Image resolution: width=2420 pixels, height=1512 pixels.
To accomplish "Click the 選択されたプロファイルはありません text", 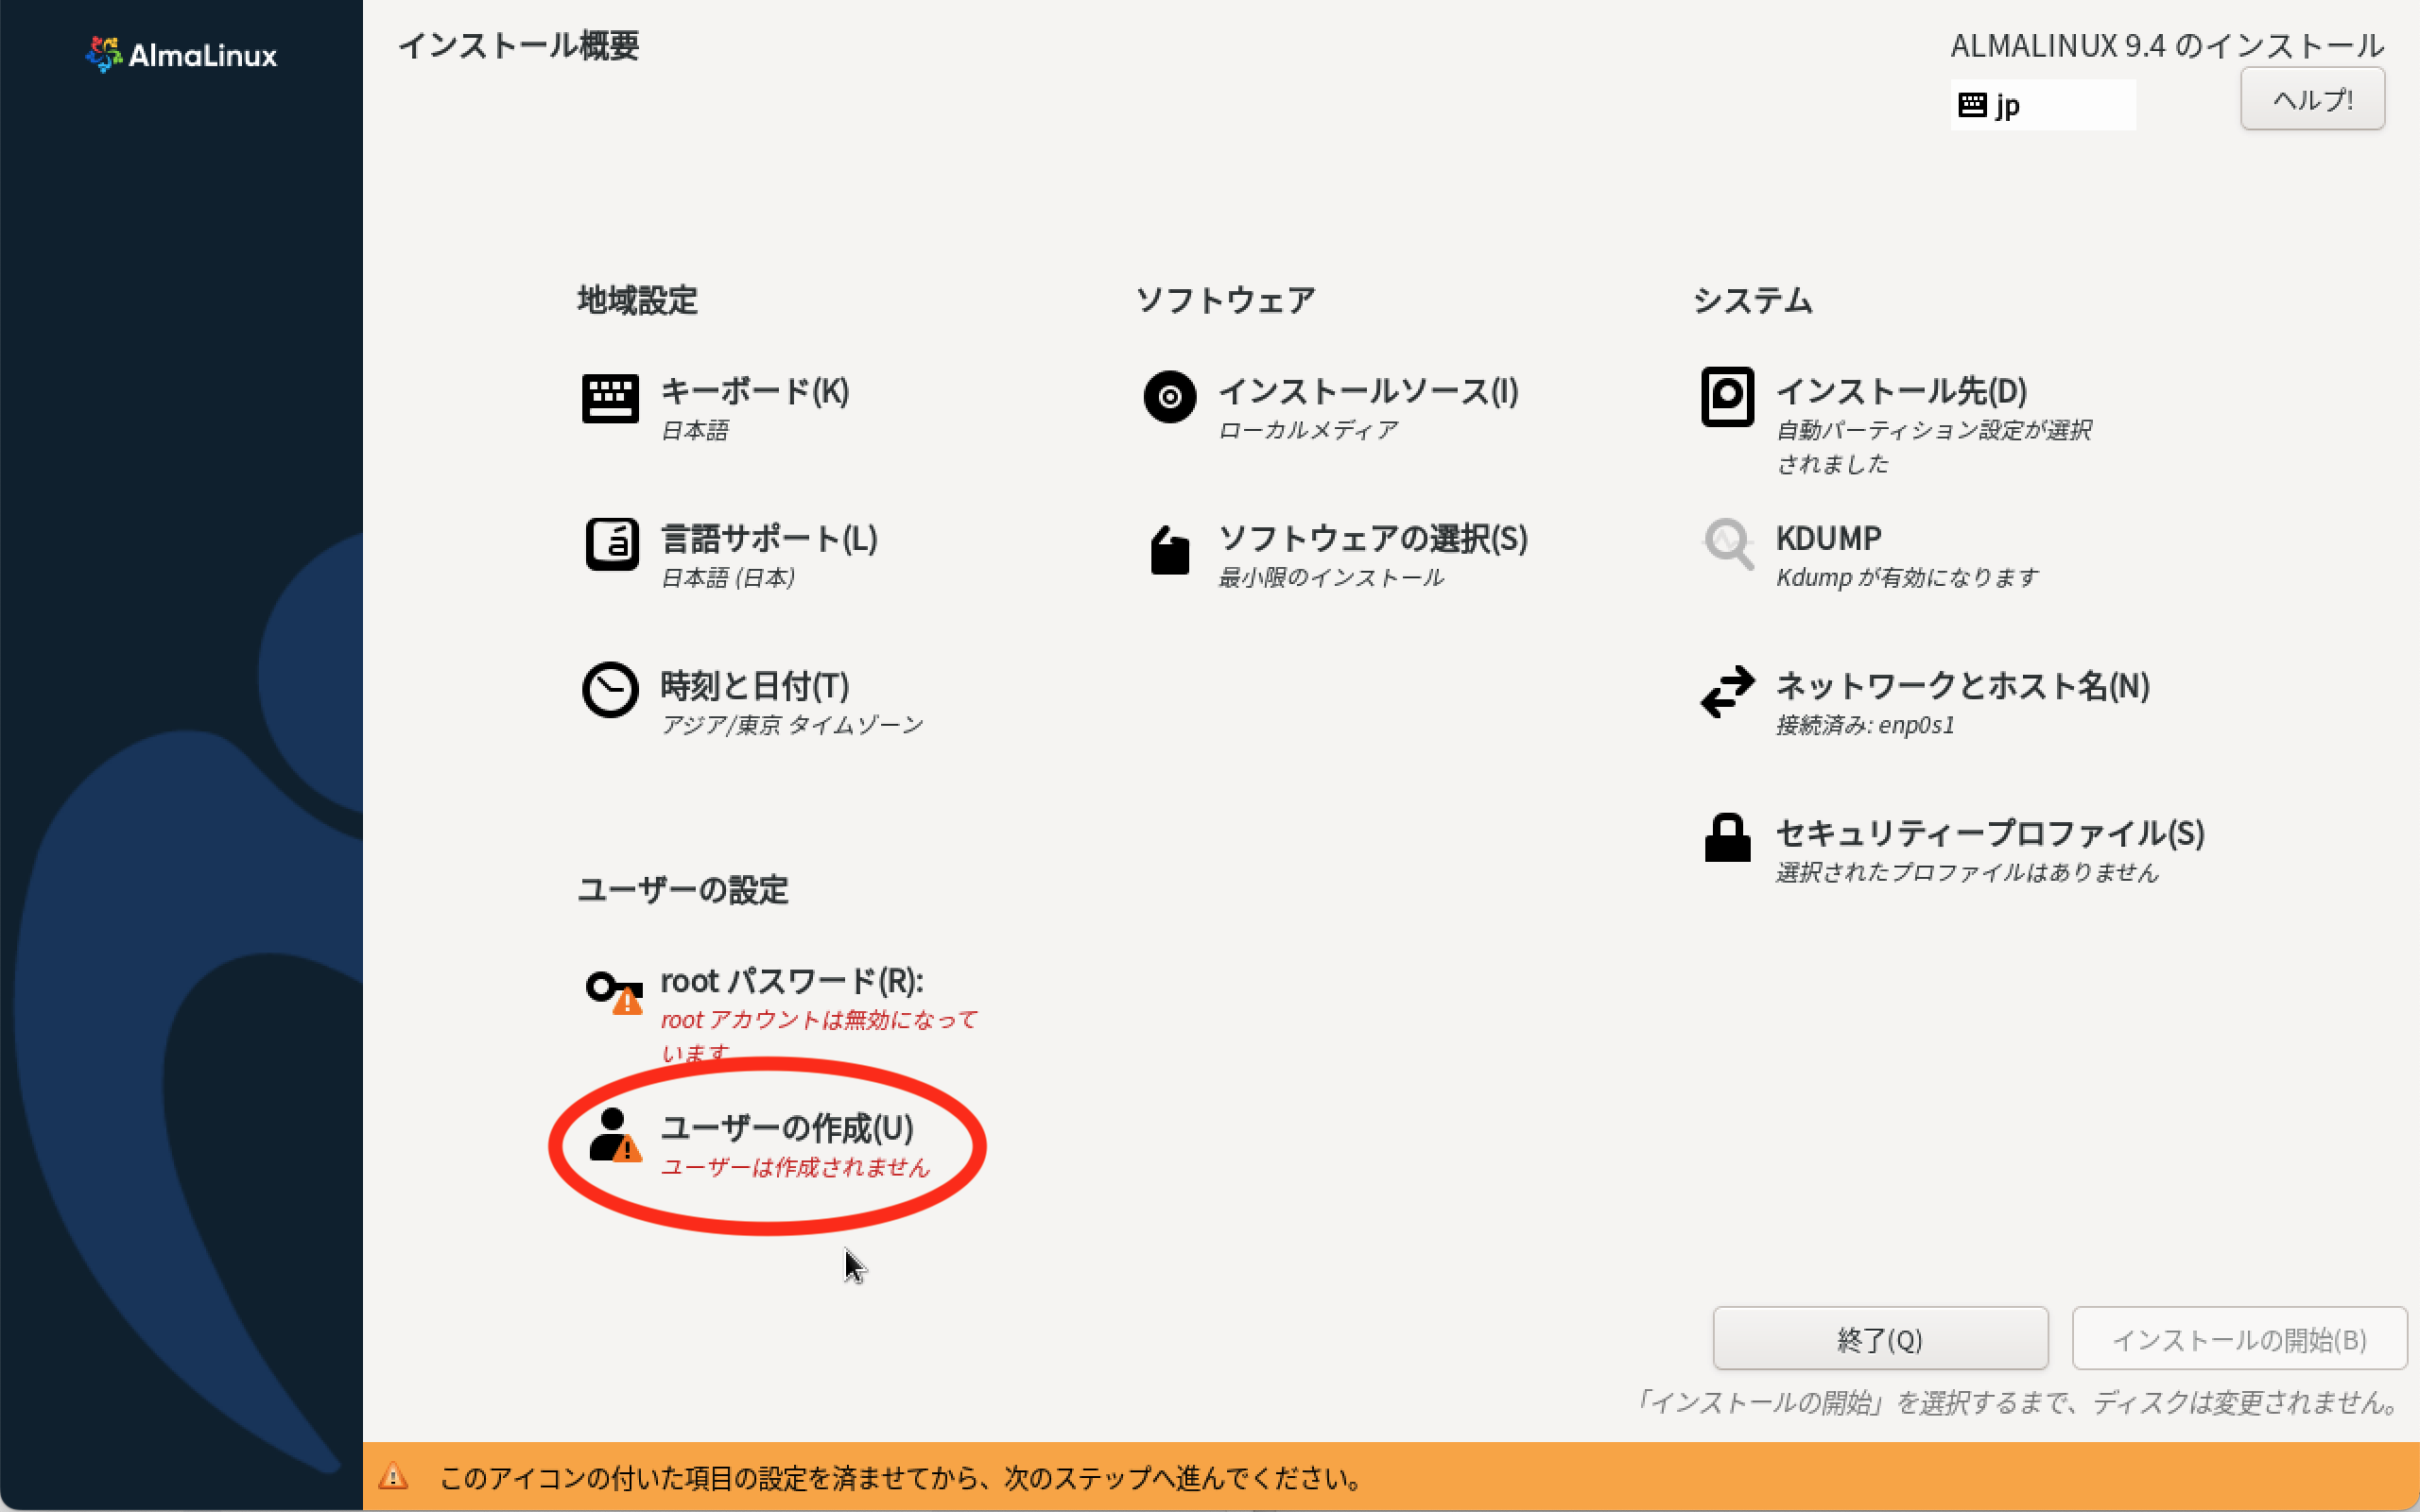I will [1967, 872].
